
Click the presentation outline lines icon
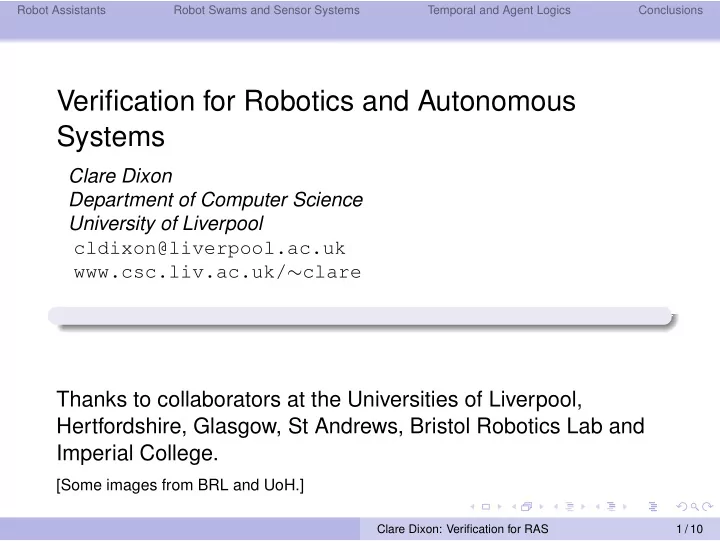[x=653, y=507]
